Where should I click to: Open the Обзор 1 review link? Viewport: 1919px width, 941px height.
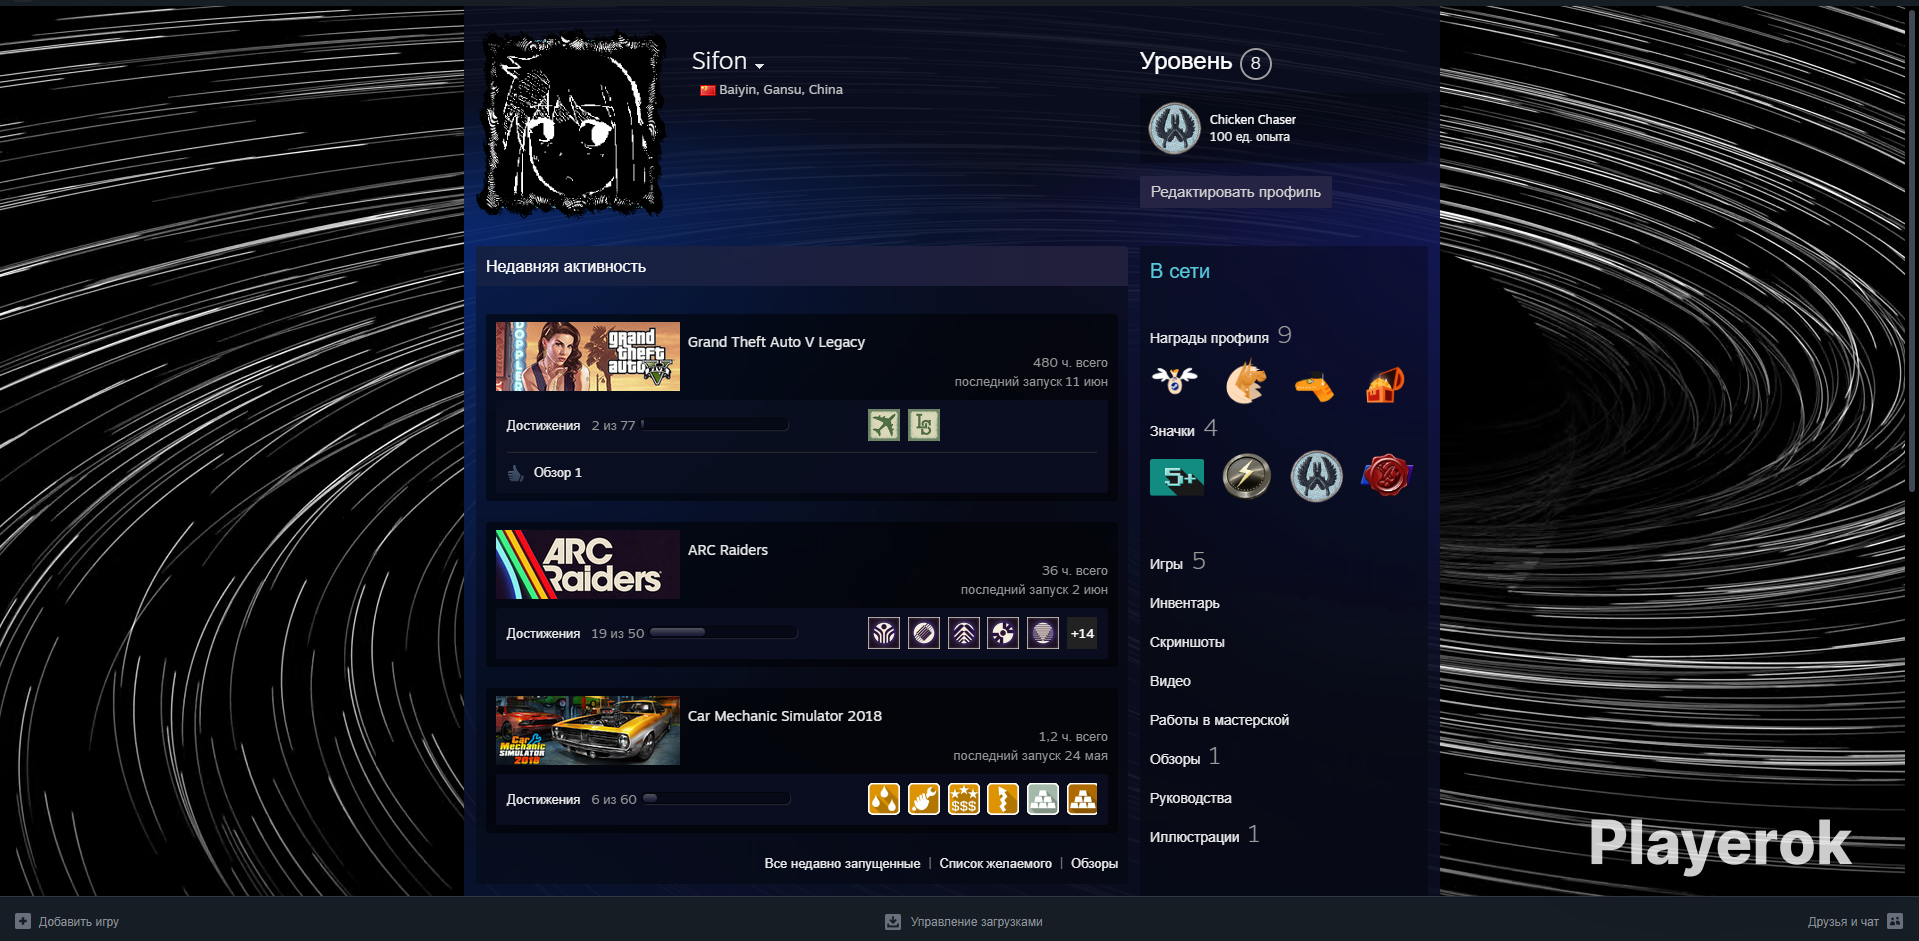[557, 473]
